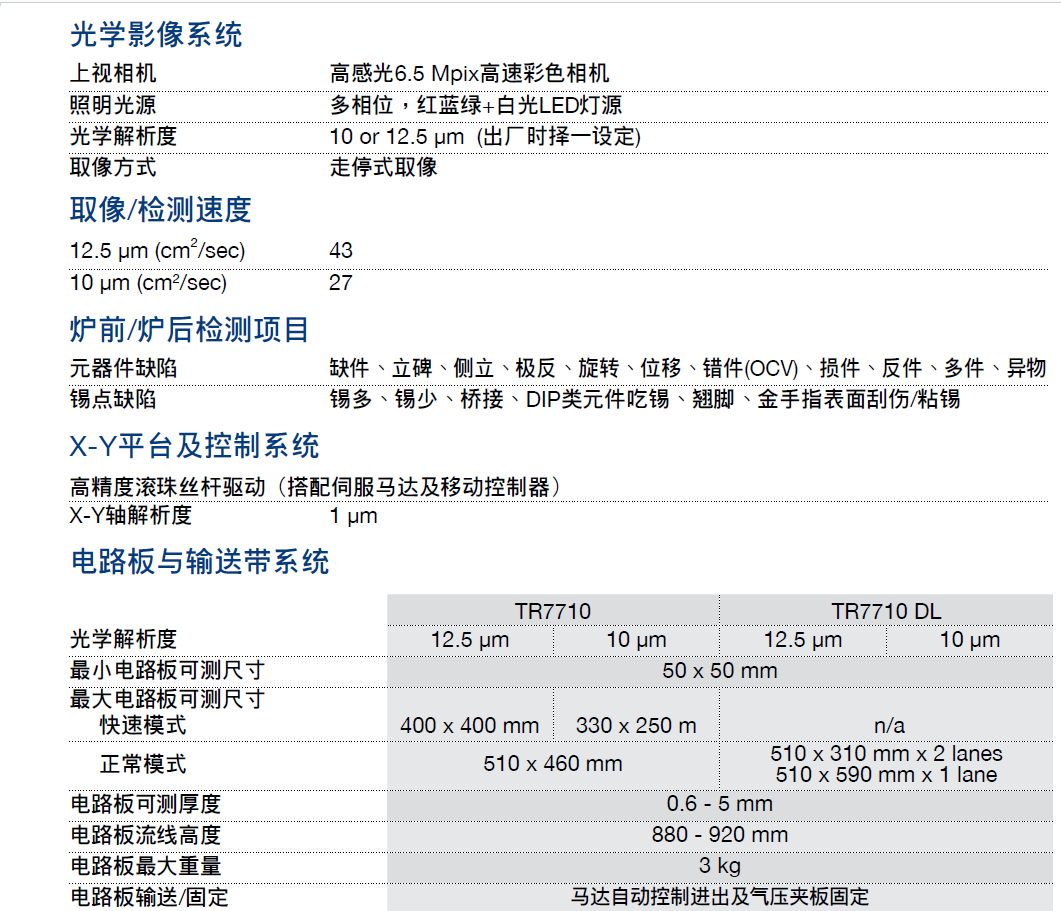This screenshot has width=1061, height=911.
Task: Select the 取像/检测速度 heading
Action: click(x=160, y=210)
